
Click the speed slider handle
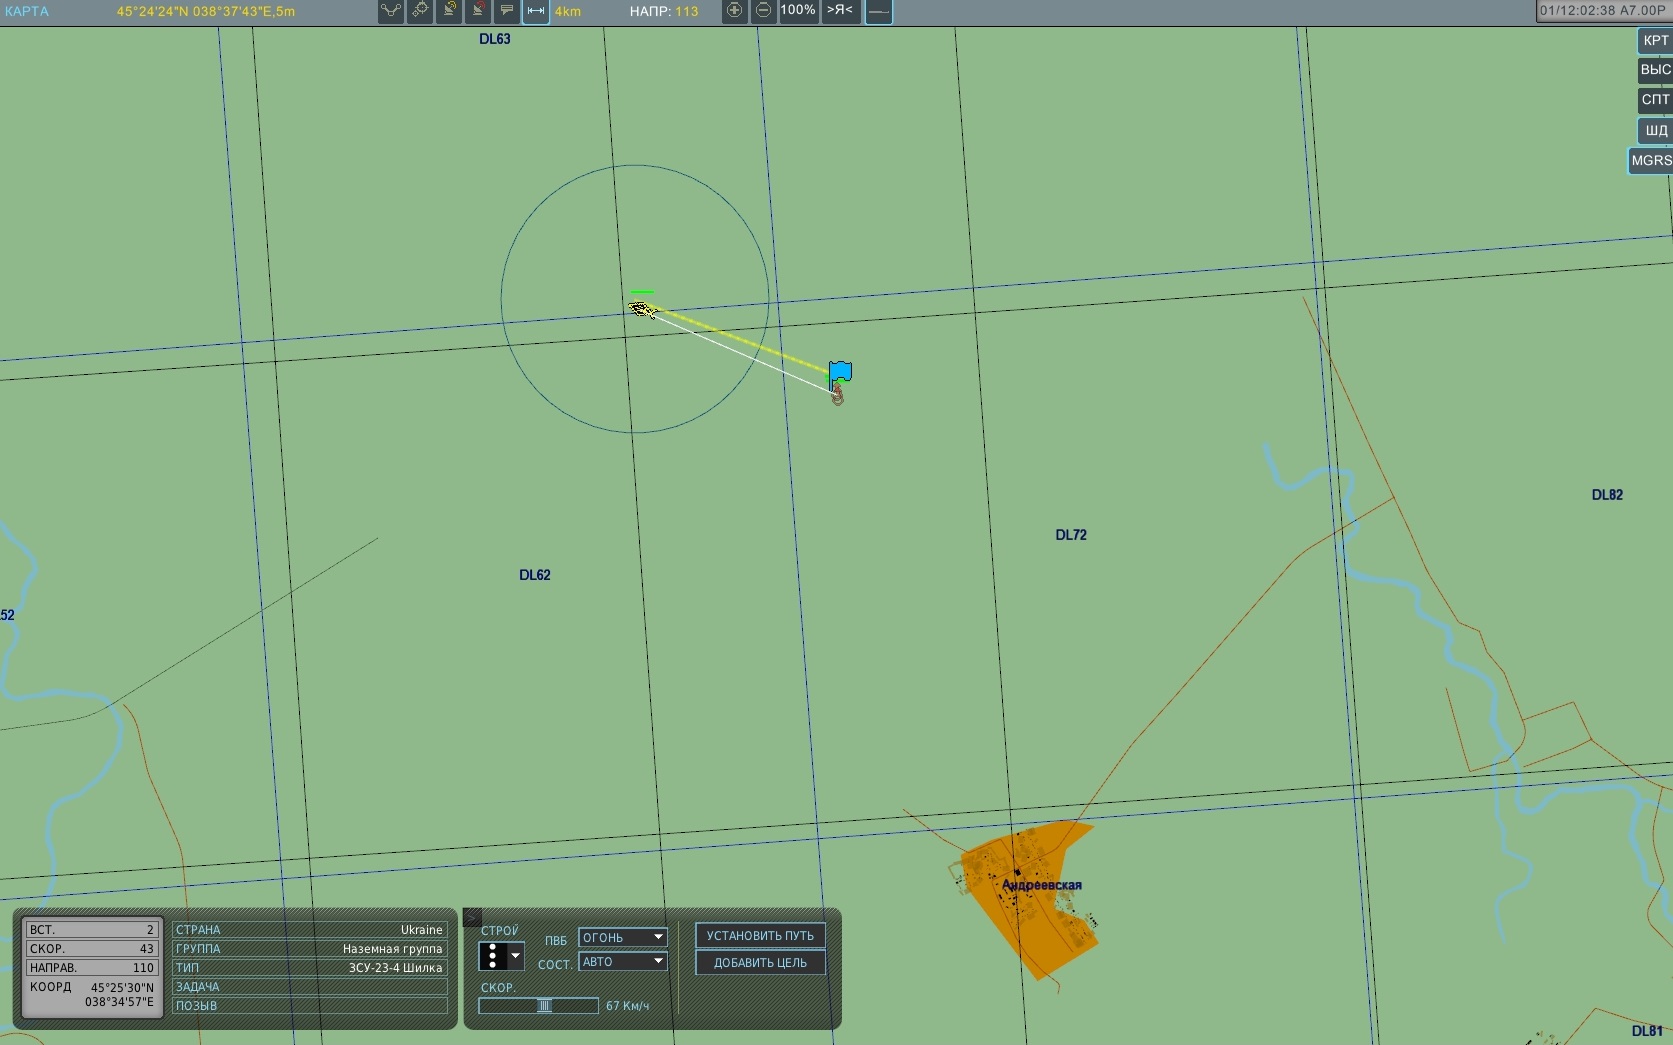[x=544, y=1006]
